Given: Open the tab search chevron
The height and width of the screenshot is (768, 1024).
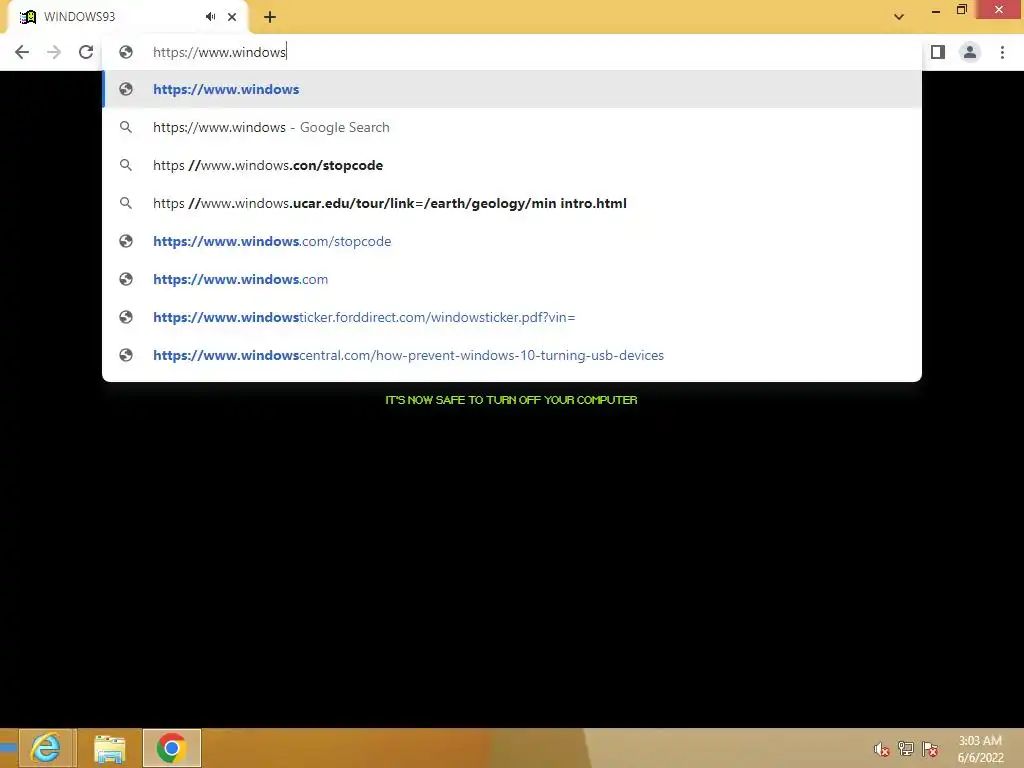Looking at the screenshot, I should coord(899,17).
